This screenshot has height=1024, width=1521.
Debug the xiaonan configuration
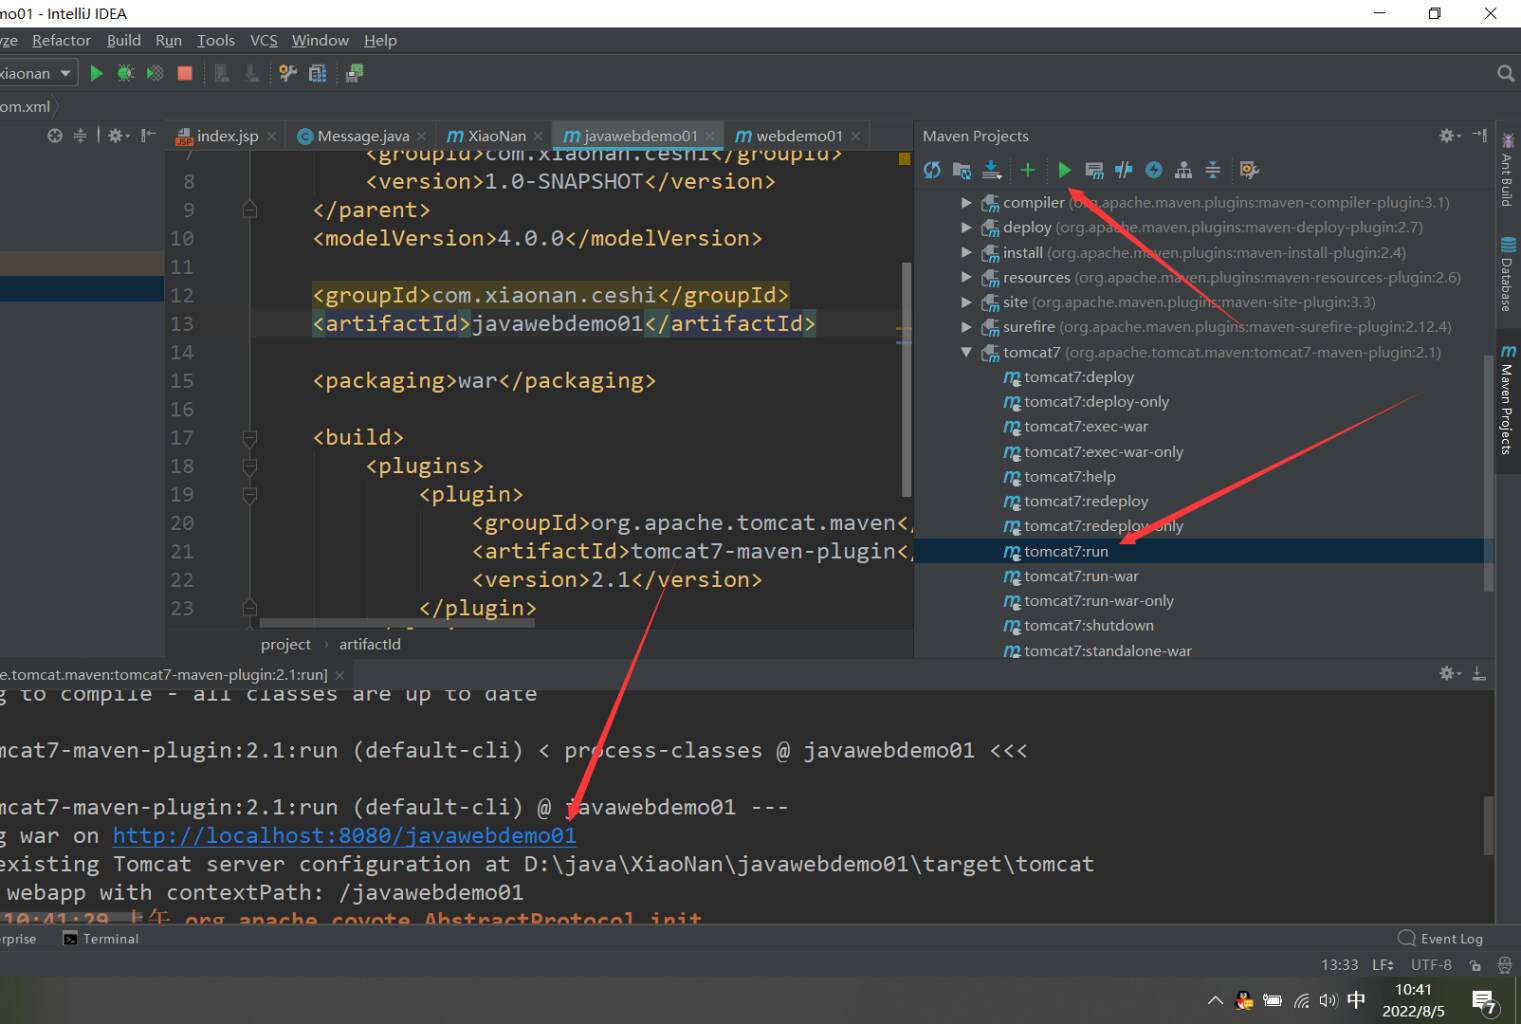[125, 73]
